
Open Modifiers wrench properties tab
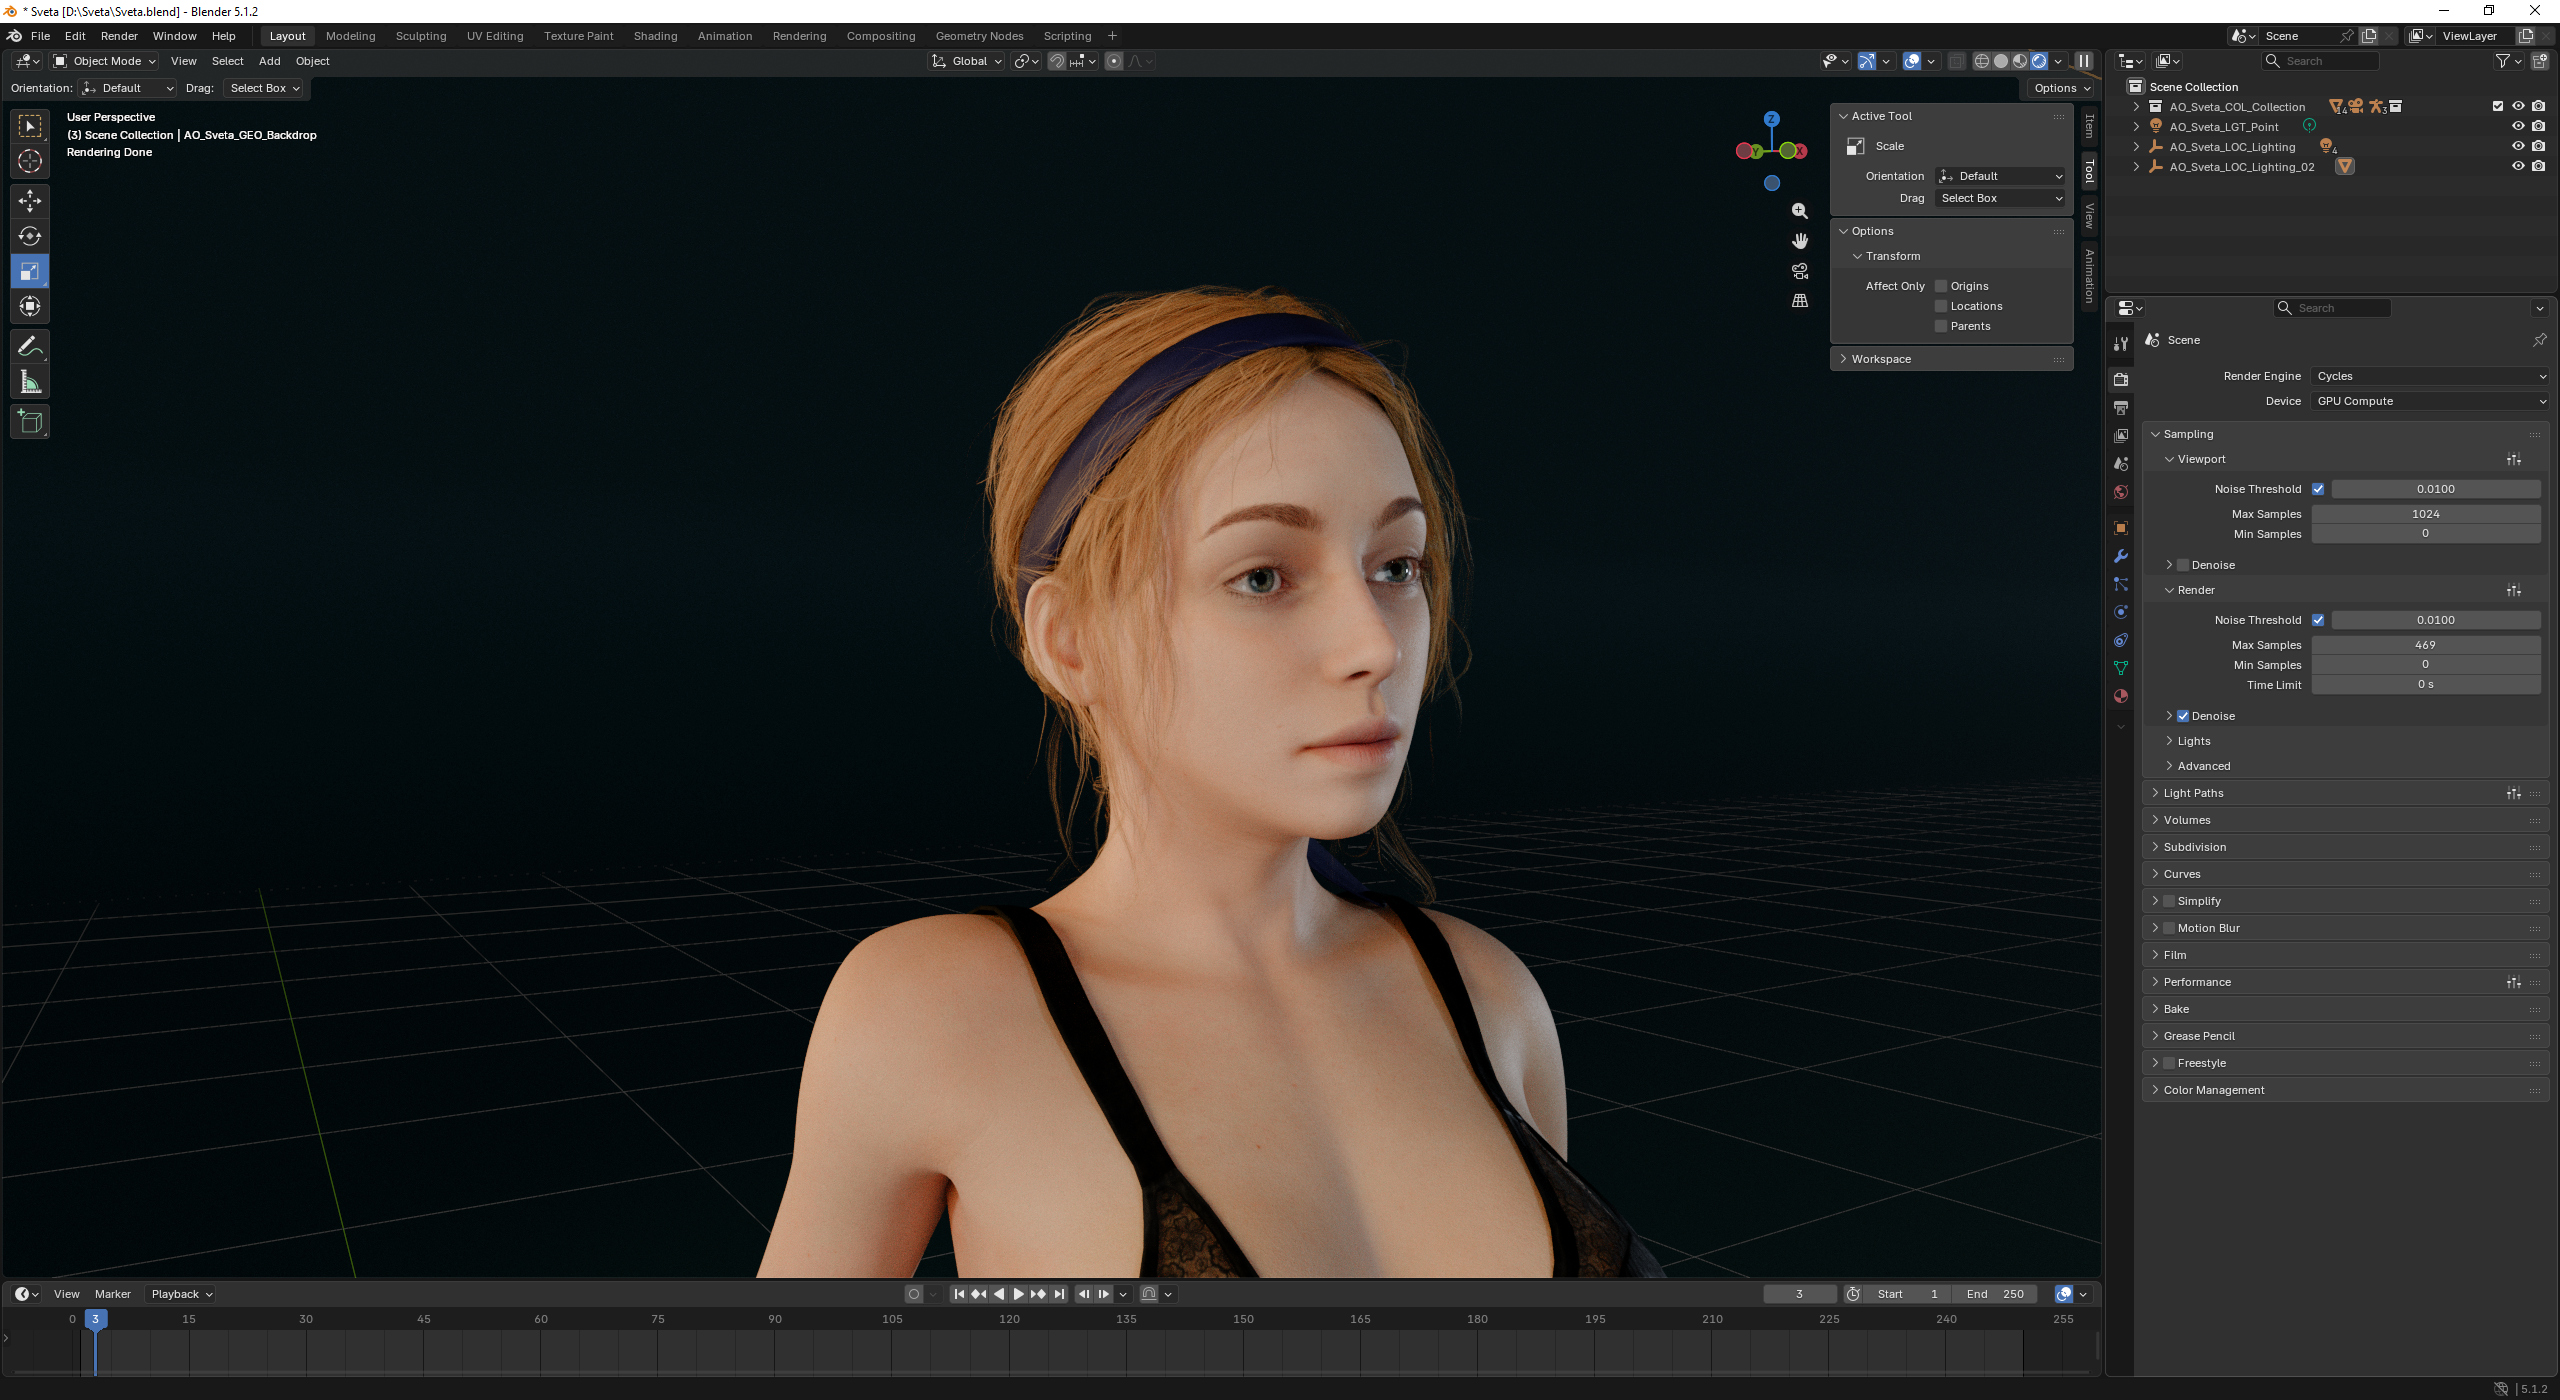pyautogui.click(x=2121, y=556)
